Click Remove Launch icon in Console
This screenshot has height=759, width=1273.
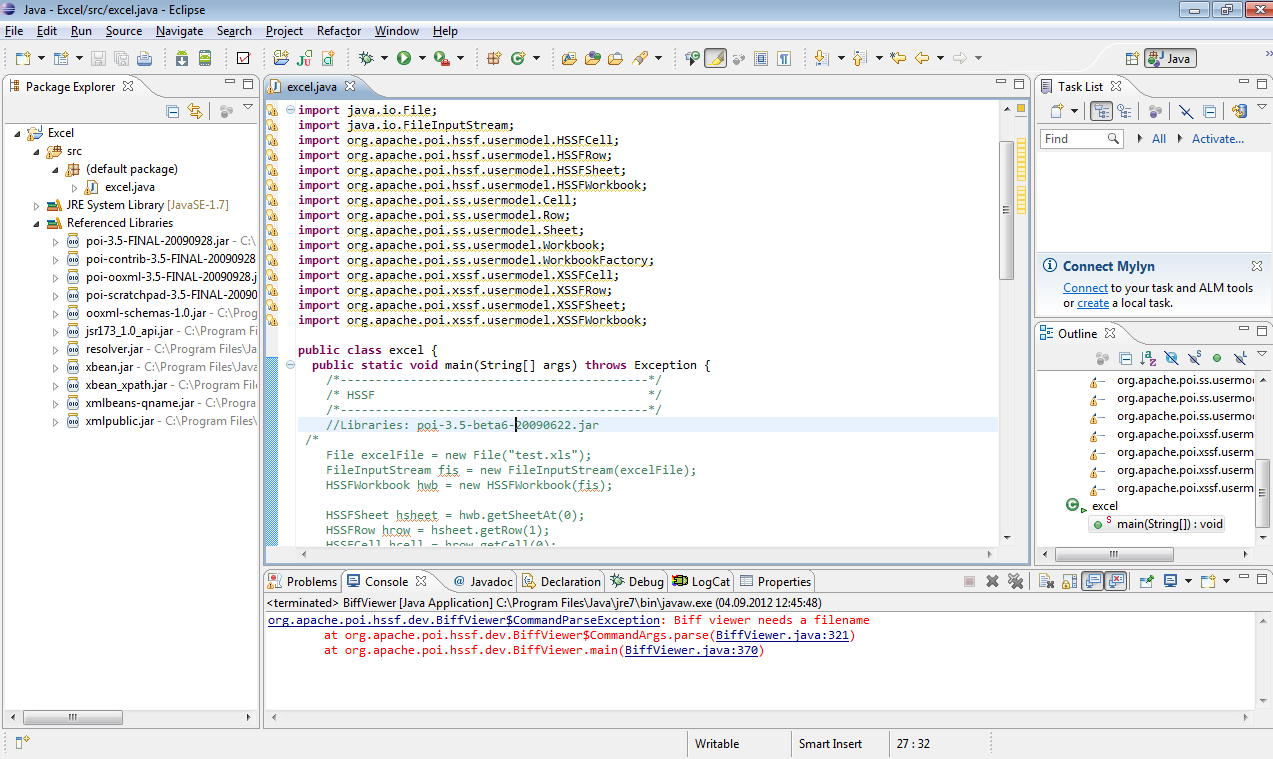pyautogui.click(x=992, y=581)
